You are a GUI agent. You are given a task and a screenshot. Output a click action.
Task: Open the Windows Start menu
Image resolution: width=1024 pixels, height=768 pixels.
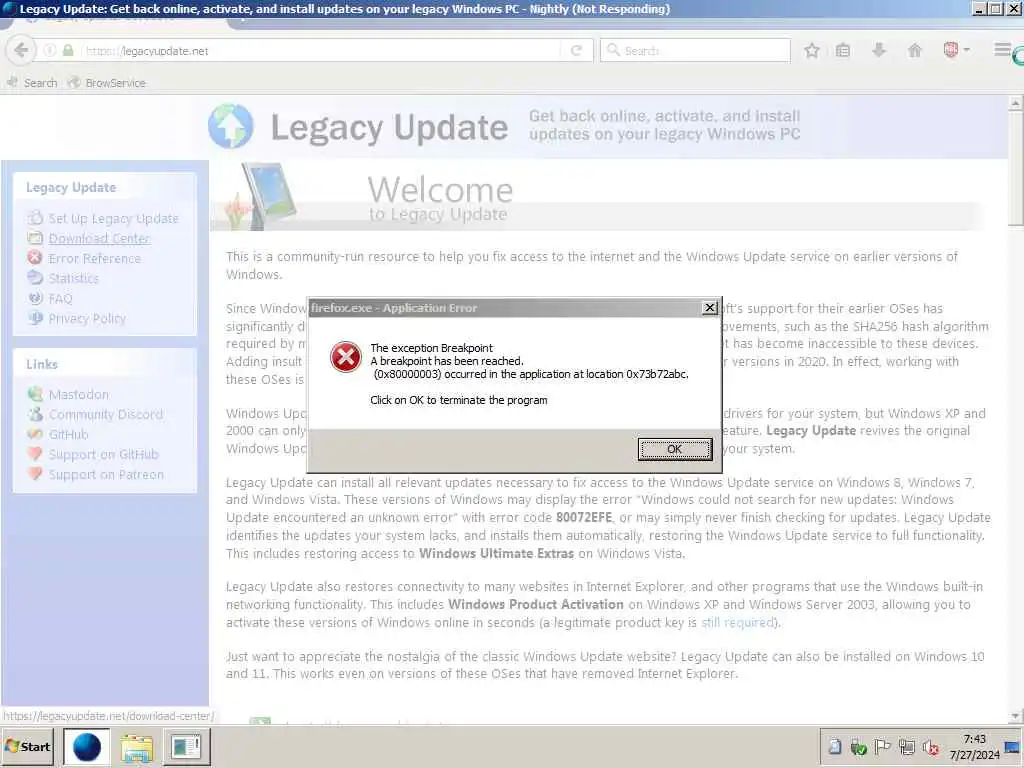(x=28, y=746)
